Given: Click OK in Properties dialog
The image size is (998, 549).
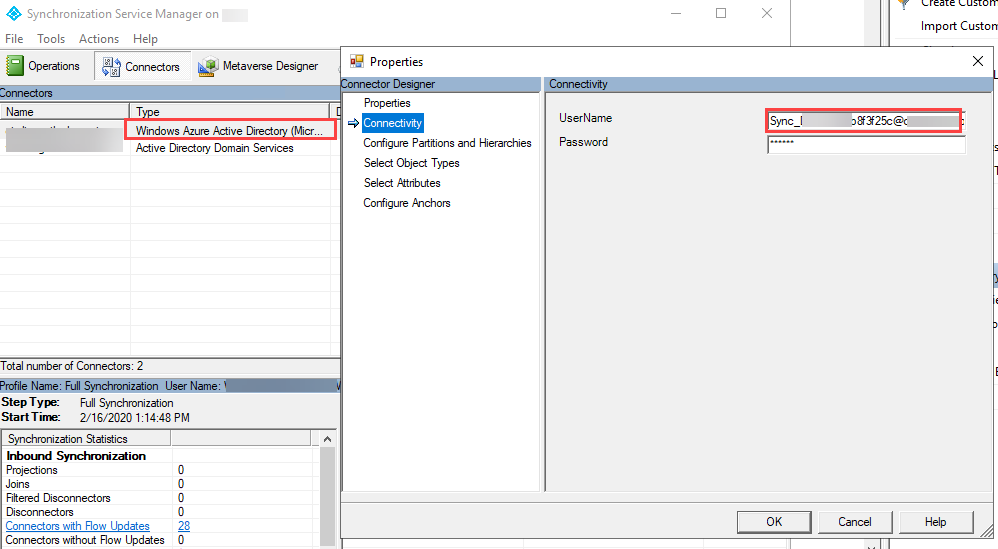Looking at the screenshot, I should tap(774, 522).
